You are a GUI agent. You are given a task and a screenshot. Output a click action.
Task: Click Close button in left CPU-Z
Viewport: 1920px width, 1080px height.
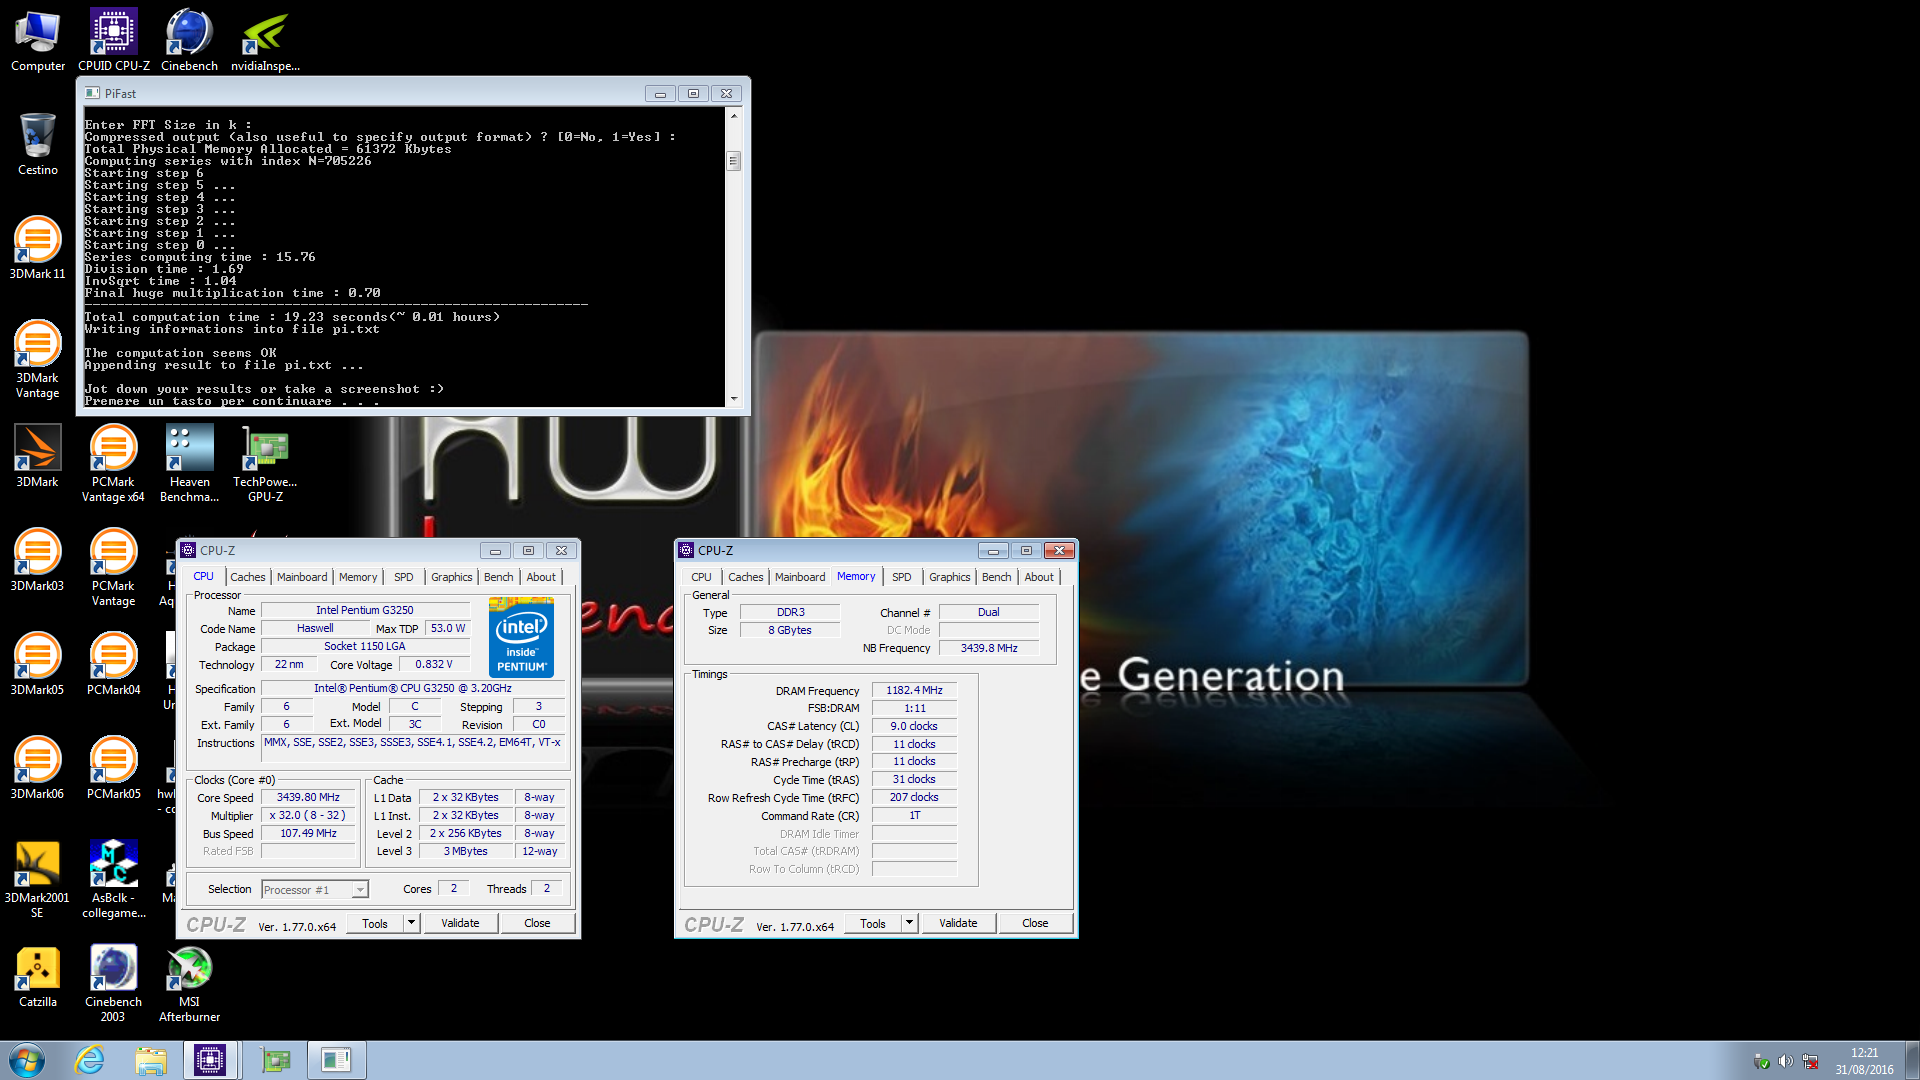tap(537, 923)
